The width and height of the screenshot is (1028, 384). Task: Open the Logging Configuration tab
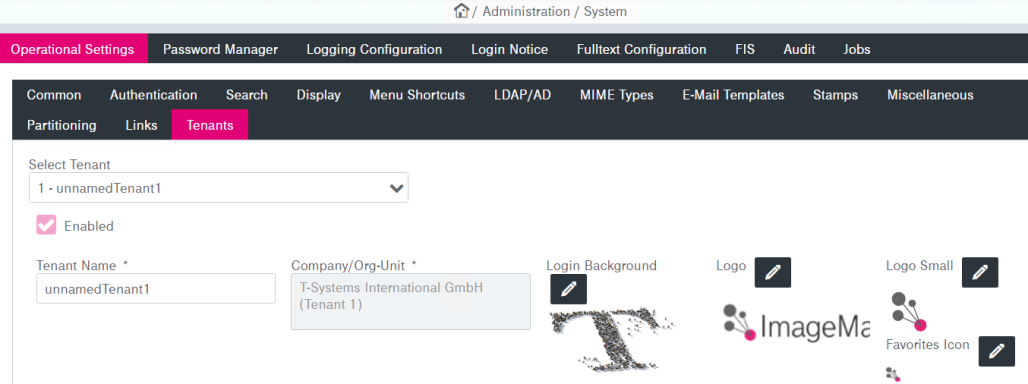(x=374, y=49)
